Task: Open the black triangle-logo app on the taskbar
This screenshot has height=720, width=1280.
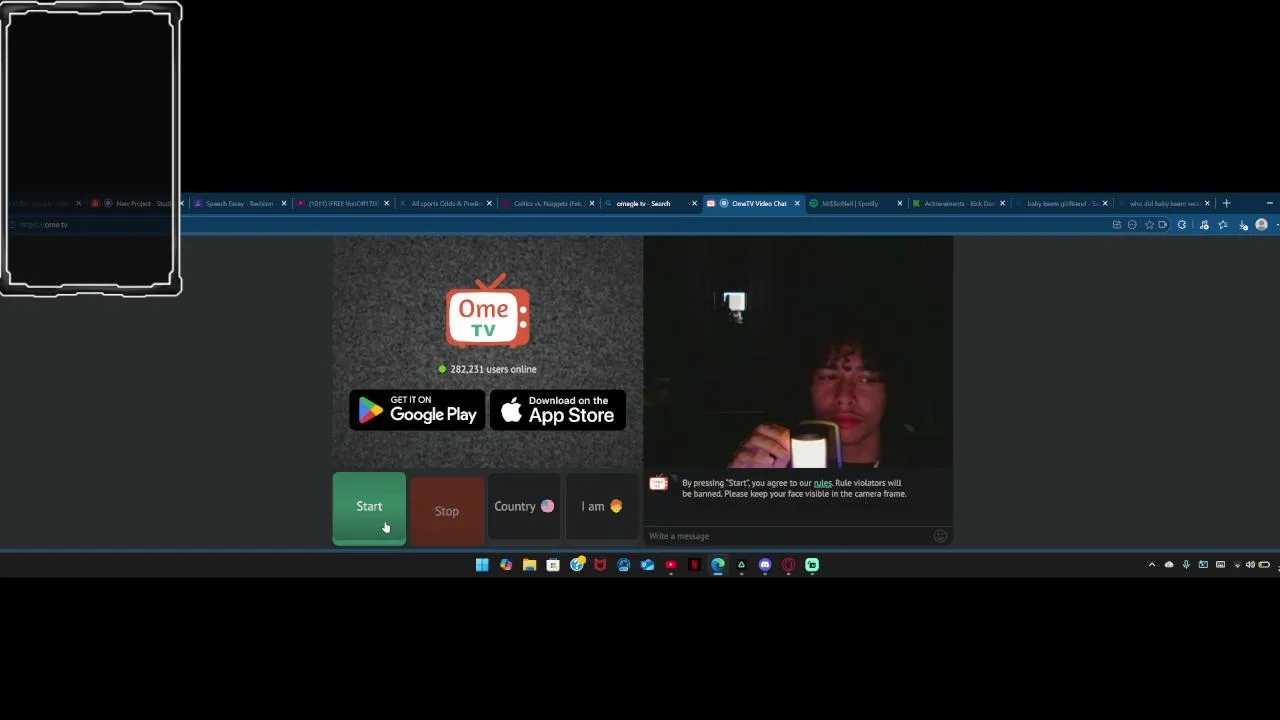Action: [x=741, y=565]
